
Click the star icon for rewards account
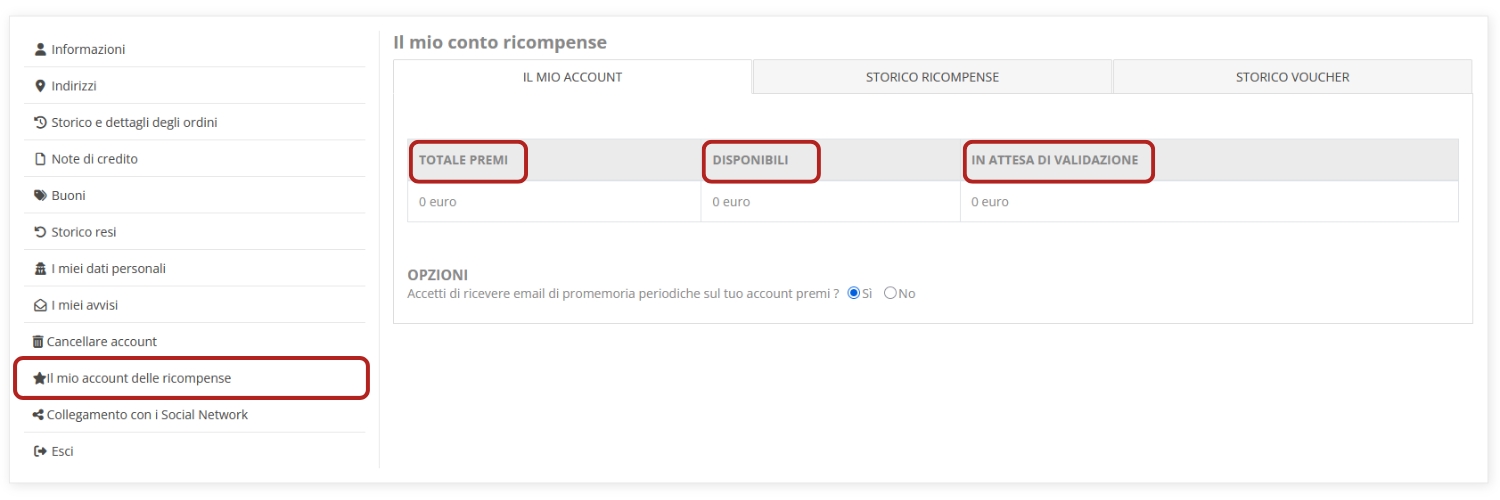(x=39, y=378)
